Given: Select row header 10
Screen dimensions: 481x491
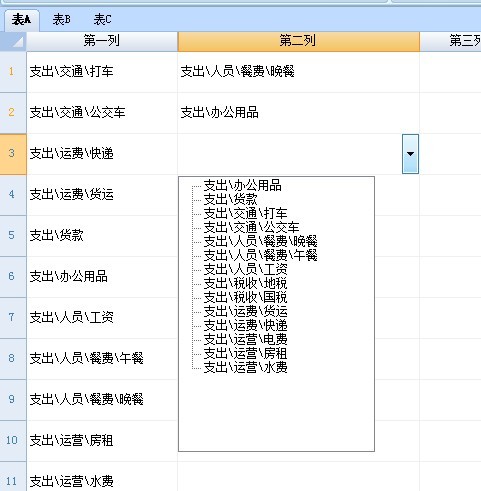Looking at the screenshot, I should (x=13, y=441).
